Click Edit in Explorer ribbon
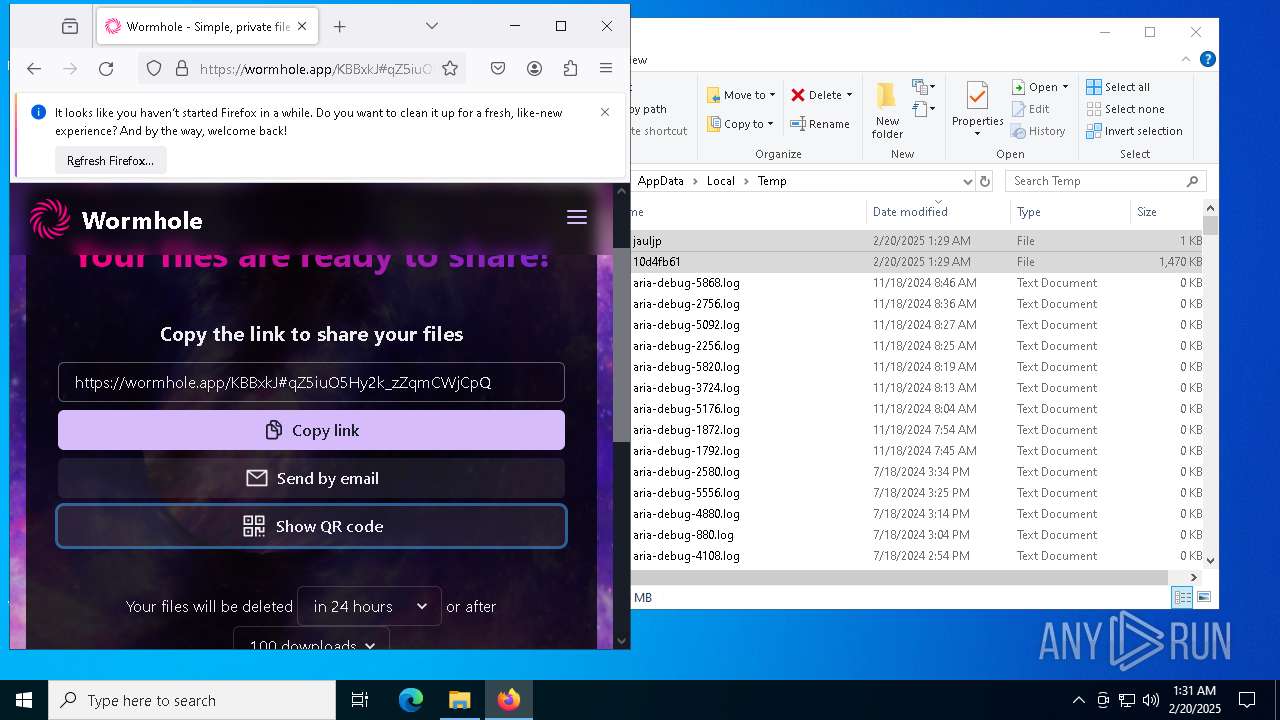Screen dimensions: 1280x720 tap(1031, 109)
